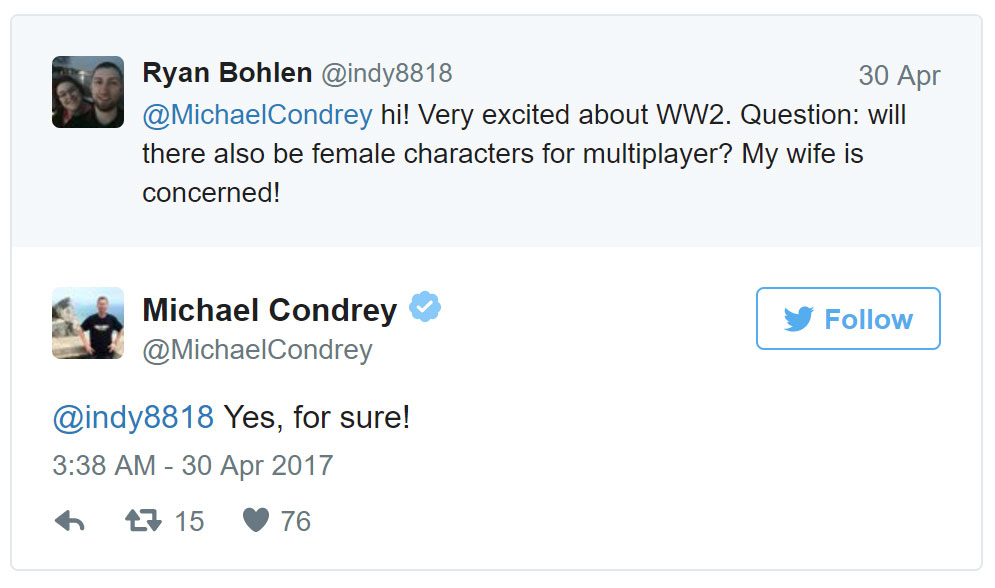
Task: Open the Ryan Bohlen name link
Action: [227, 73]
